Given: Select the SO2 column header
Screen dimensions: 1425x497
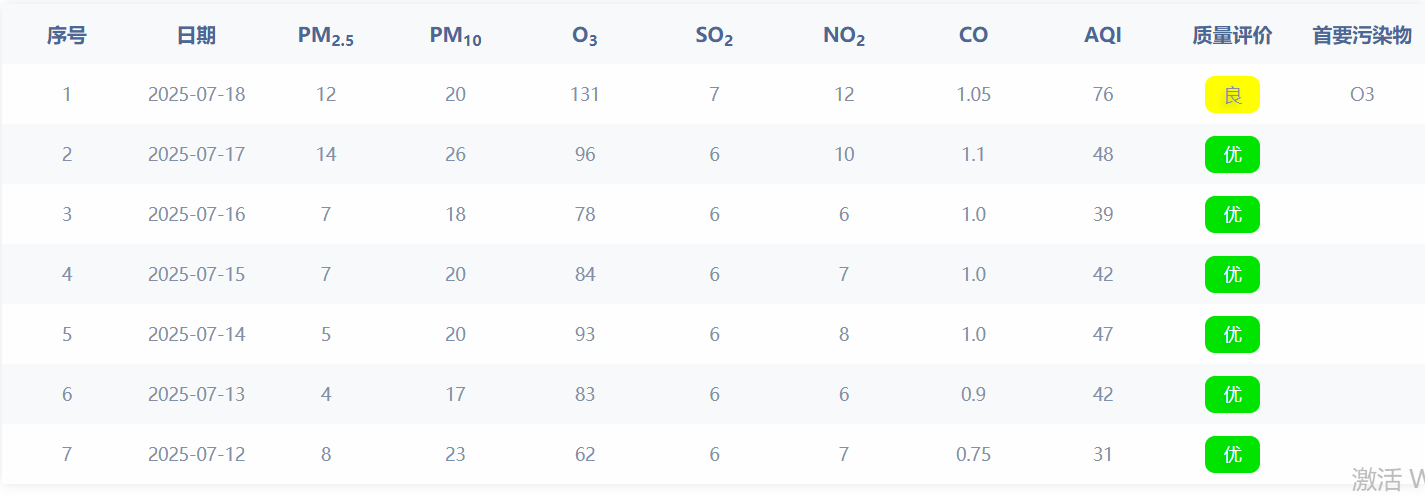Looking at the screenshot, I should click(x=714, y=37).
